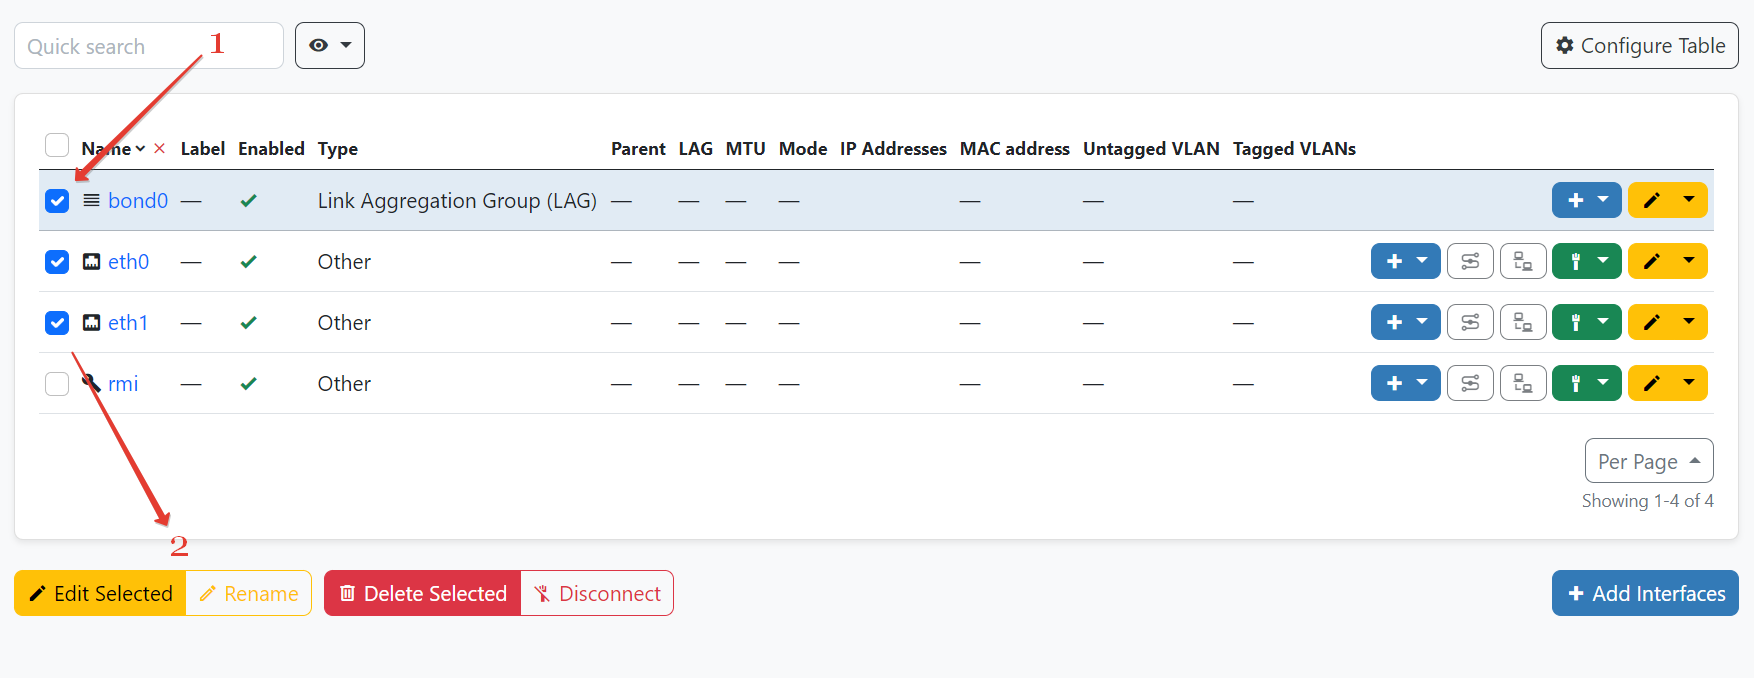This screenshot has width=1754, height=678.
Task: Trace the eth0 interface cable path
Action: pyautogui.click(x=1469, y=262)
